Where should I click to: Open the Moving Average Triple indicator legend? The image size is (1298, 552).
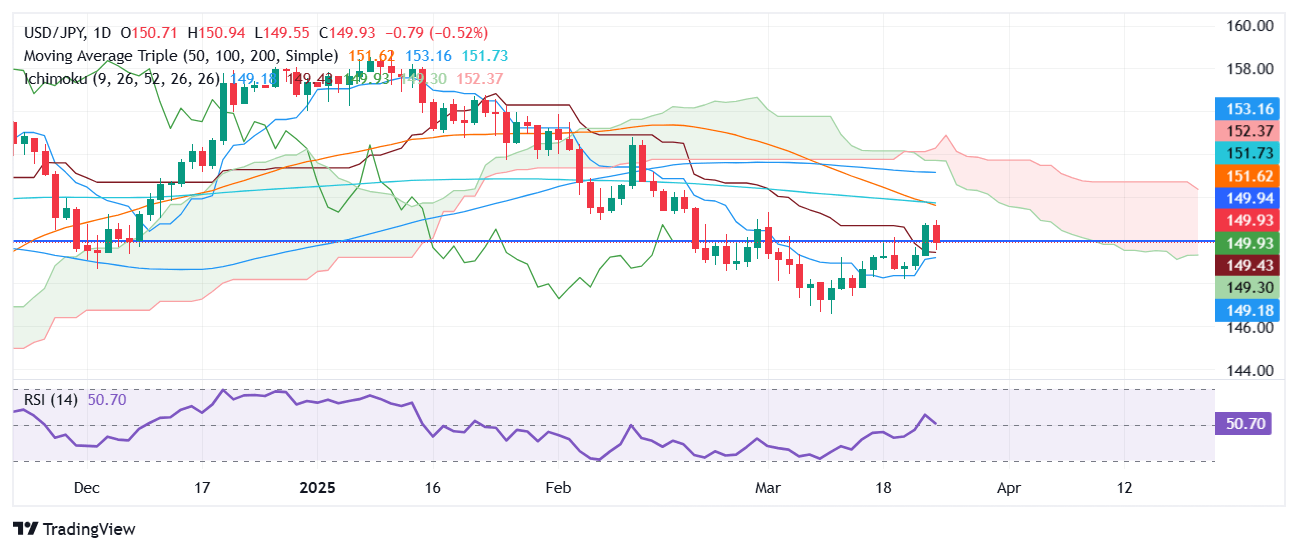point(180,56)
